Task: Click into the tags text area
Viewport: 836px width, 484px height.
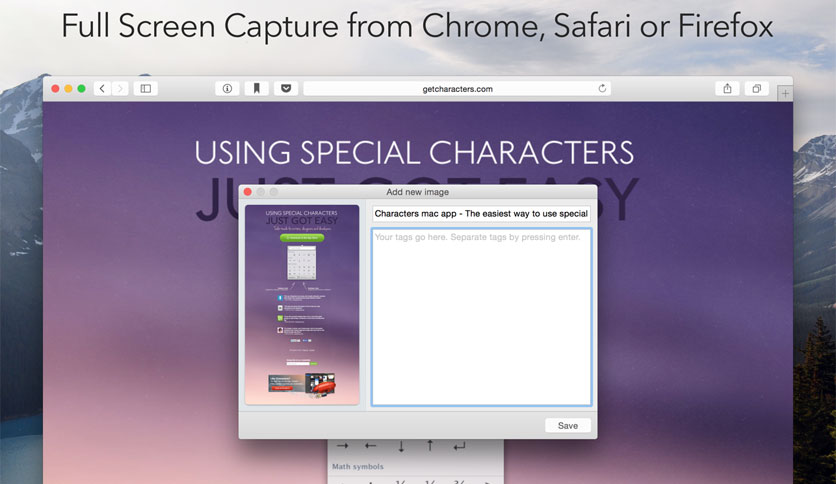Action: tap(481, 317)
